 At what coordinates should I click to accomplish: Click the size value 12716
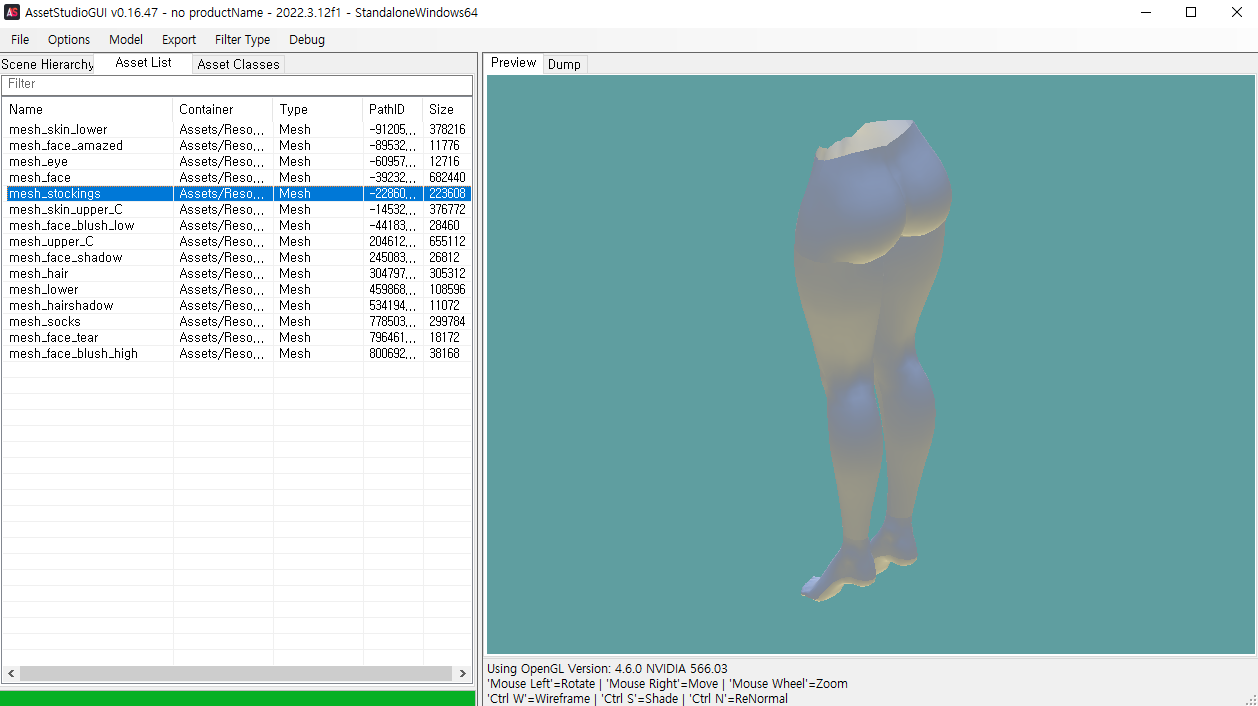pos(444,162)
